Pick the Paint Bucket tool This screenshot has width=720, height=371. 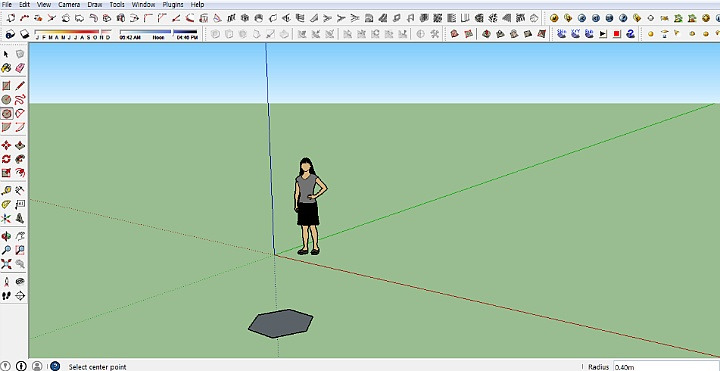[x=6, y=68]
